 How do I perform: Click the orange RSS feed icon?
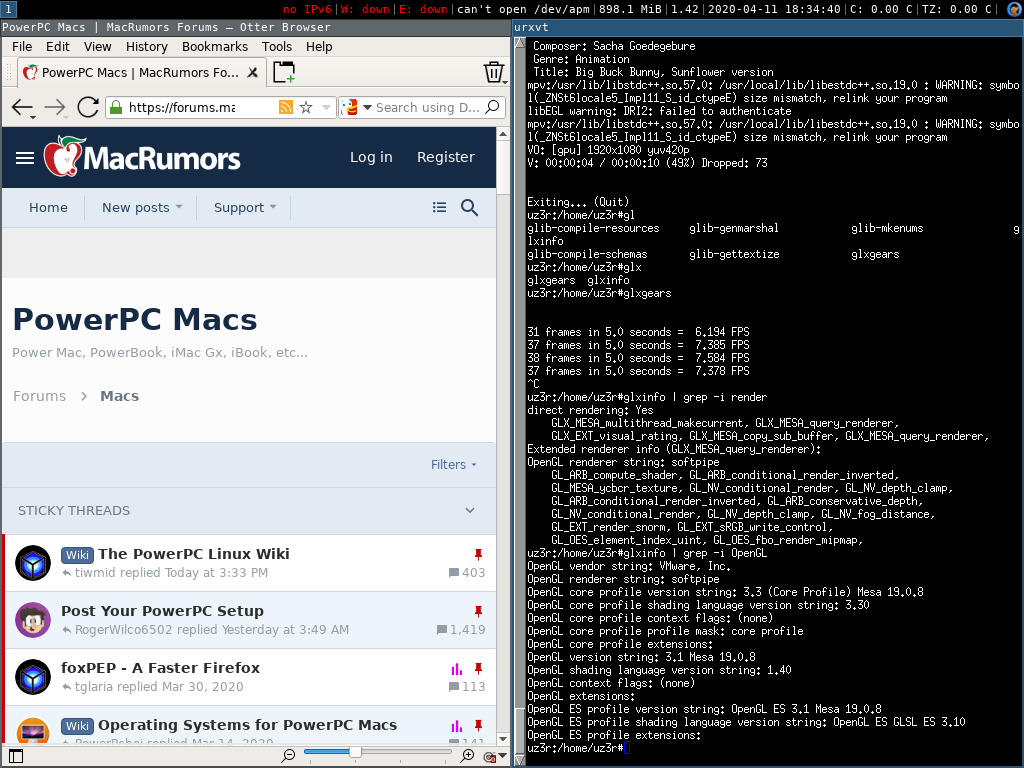285,107
